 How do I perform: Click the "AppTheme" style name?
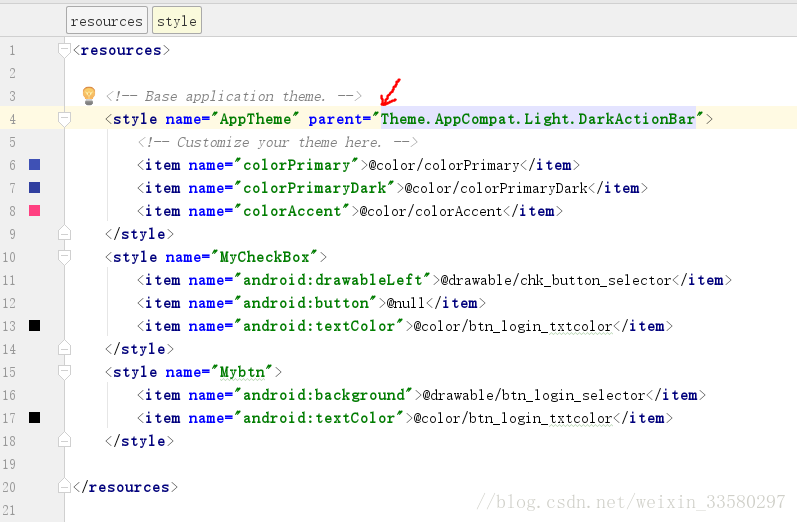255,119
